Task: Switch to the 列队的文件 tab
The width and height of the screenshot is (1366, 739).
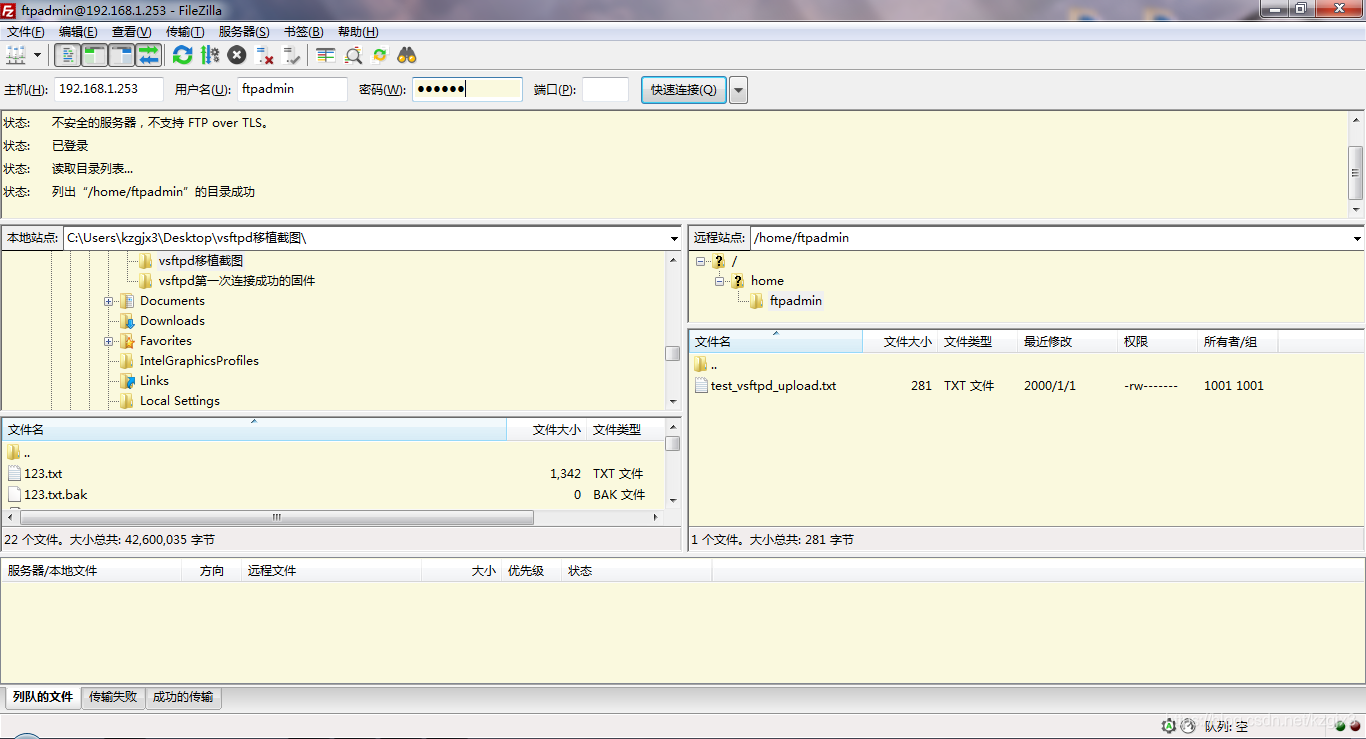Action: click(x=43, y=697)
